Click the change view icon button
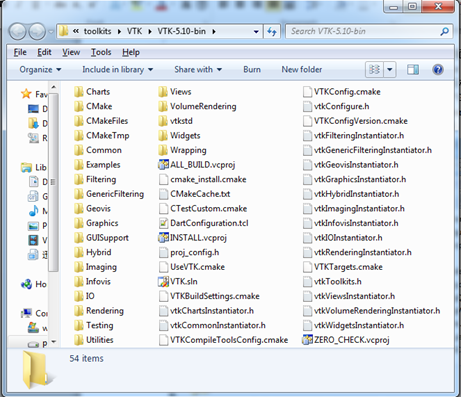Screen dimensions: 461x397 click(374, 70)
